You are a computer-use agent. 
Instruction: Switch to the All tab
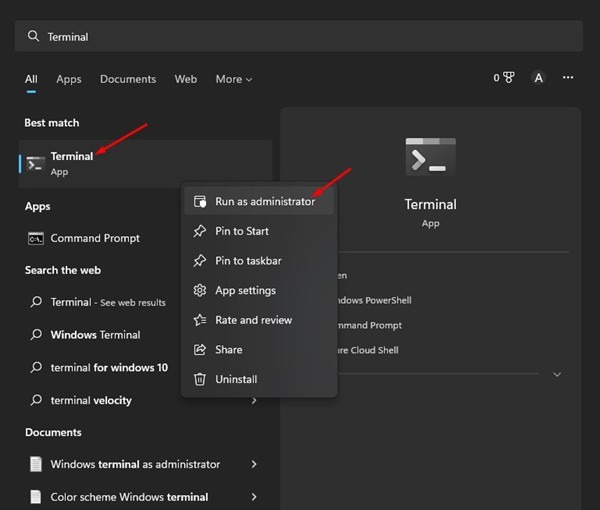31,79
